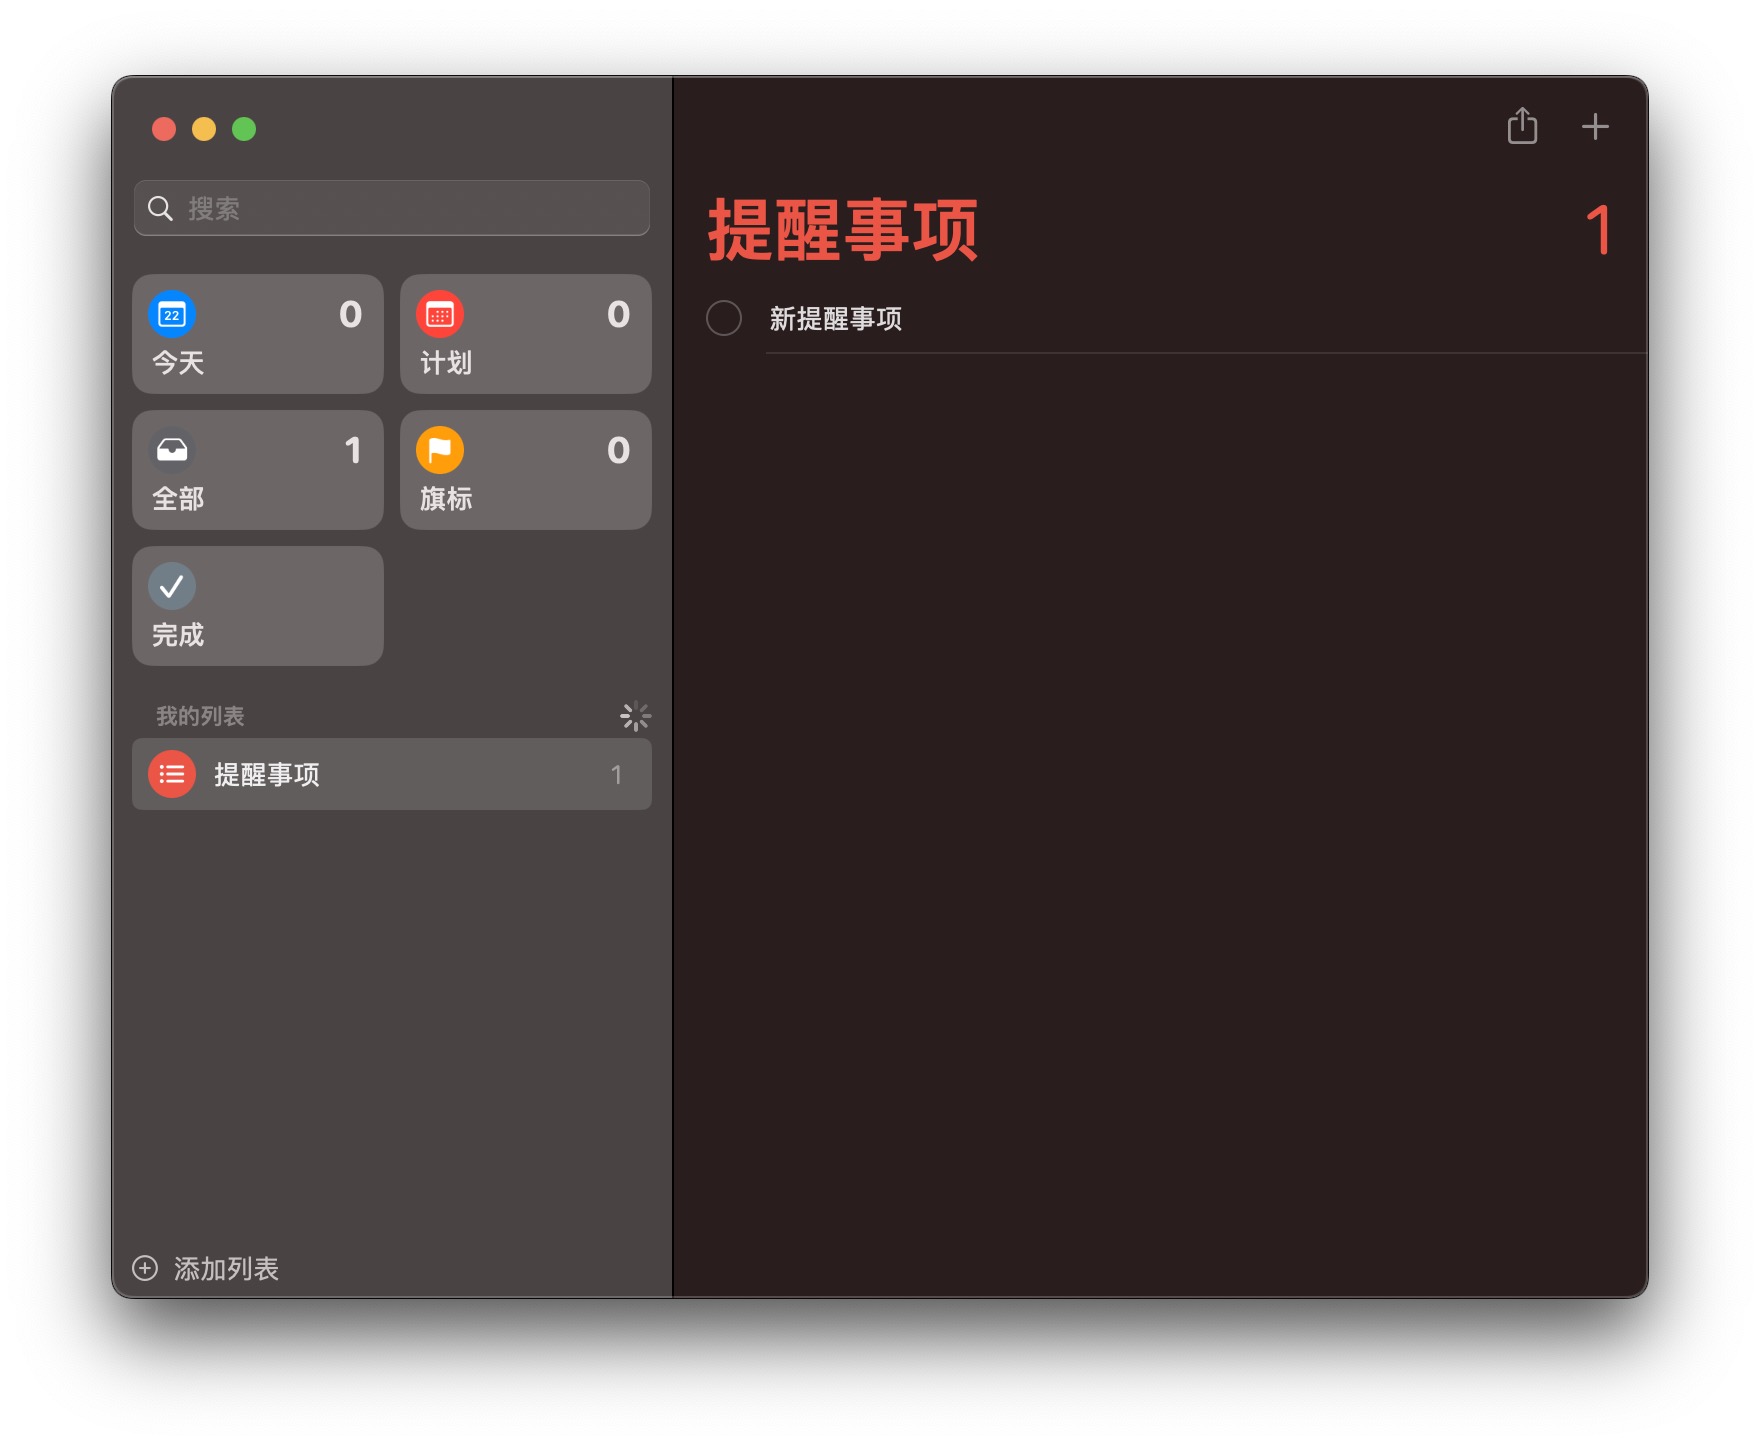The image size is (1760, 1446).
Task: Mark 新提醒事项 as completed
Action: pyautogui.click(x=724, y=319)
